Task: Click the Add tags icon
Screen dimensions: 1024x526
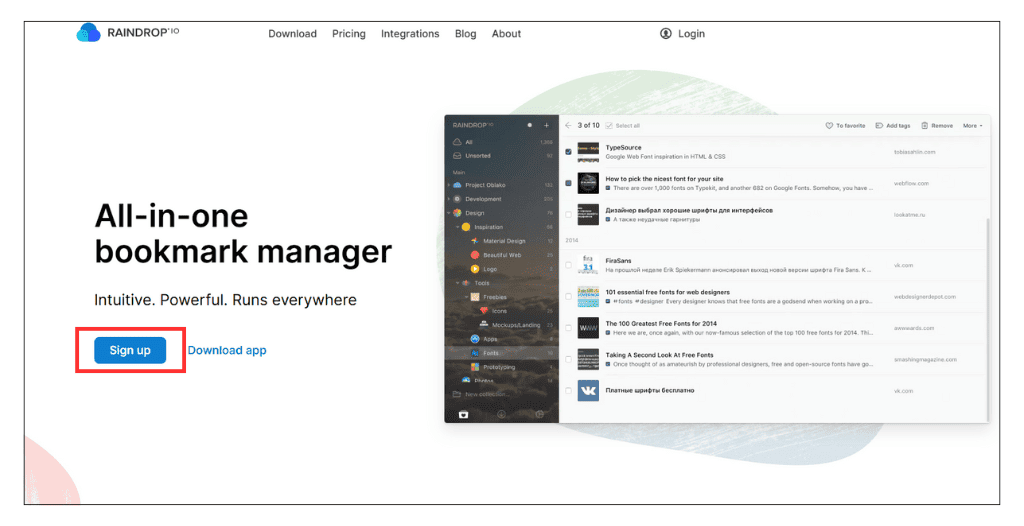Action: coord(879,126)
